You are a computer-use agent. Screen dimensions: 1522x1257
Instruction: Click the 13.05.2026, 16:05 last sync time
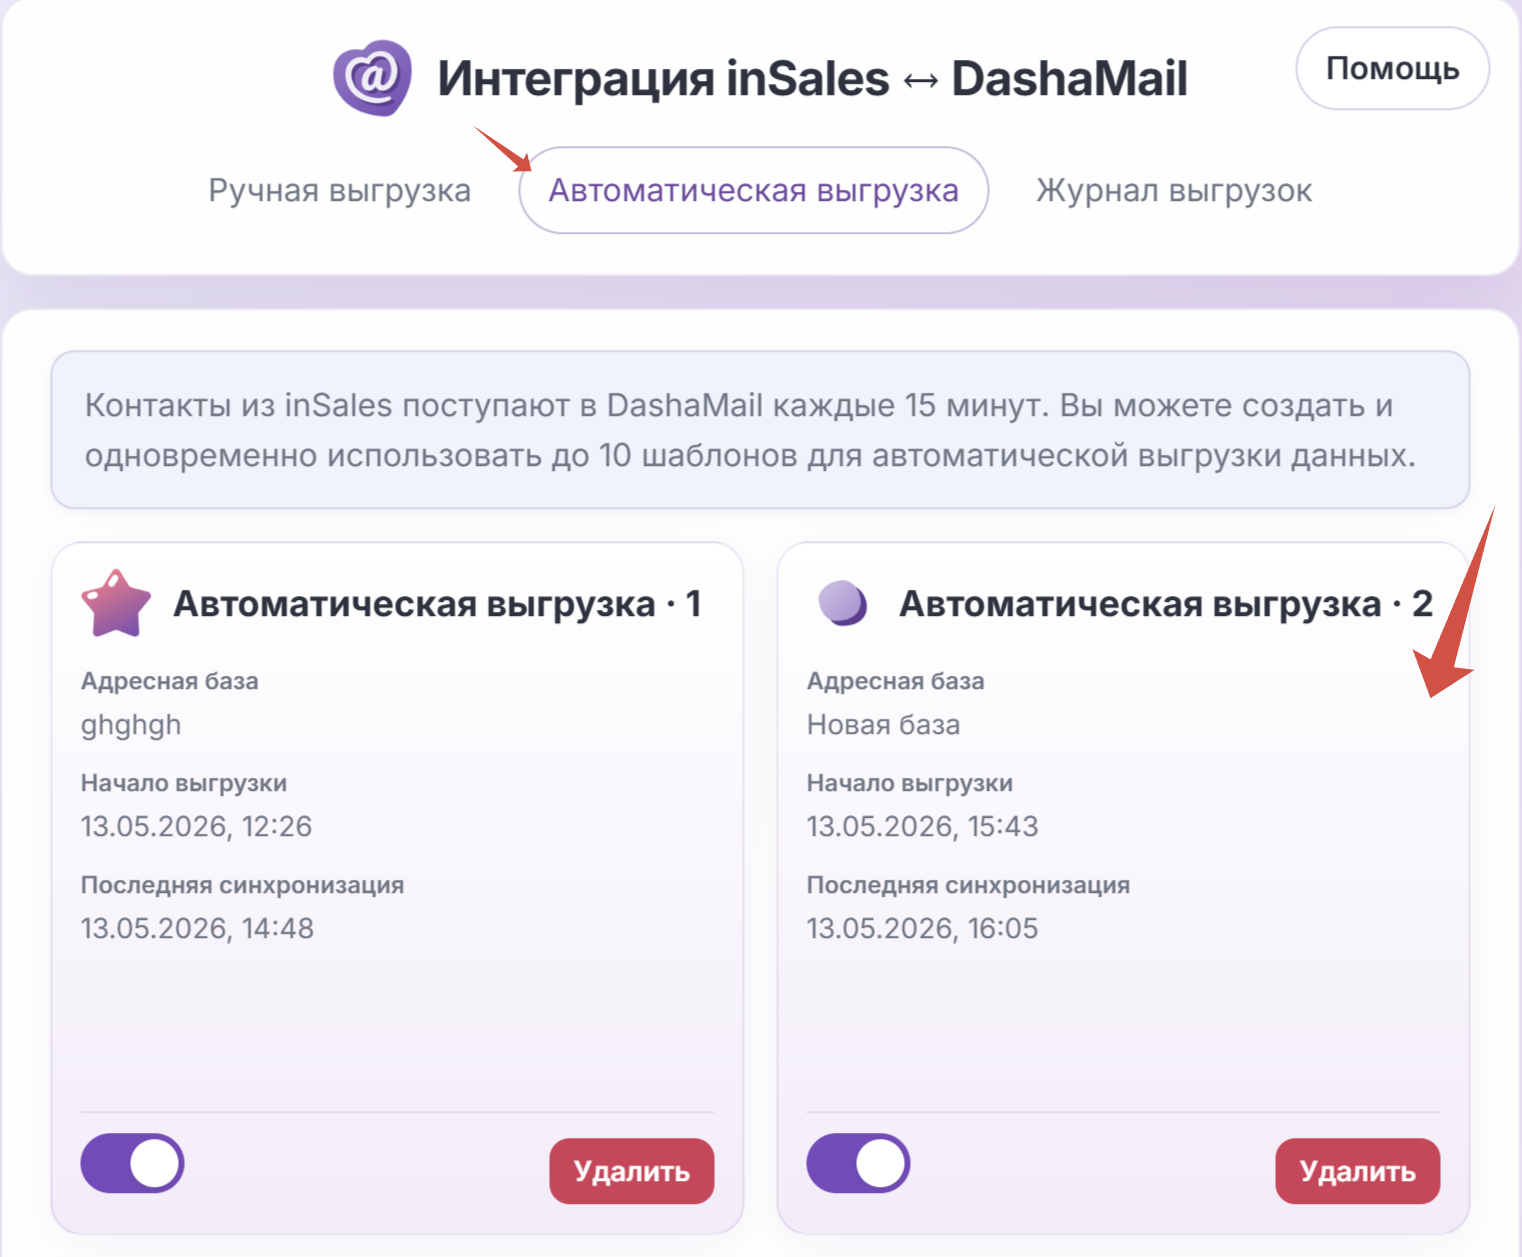pos(922,928)
